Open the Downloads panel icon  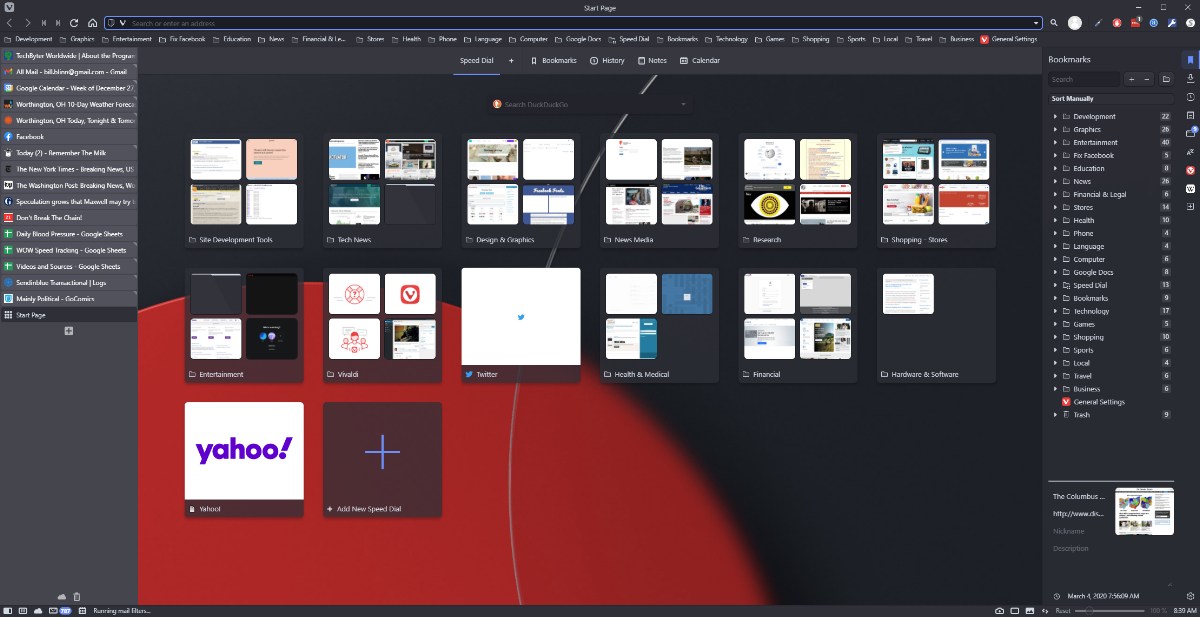pyautogui.click(x=1190, y=79)
